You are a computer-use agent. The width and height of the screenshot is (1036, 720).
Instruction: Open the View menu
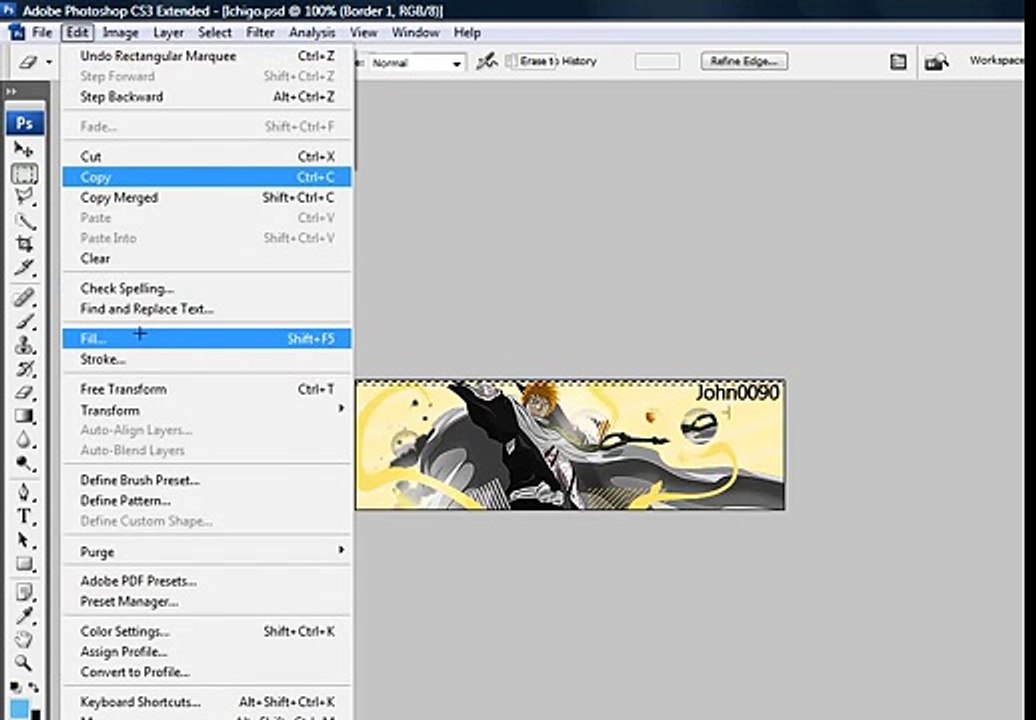(x=363, y=32)
